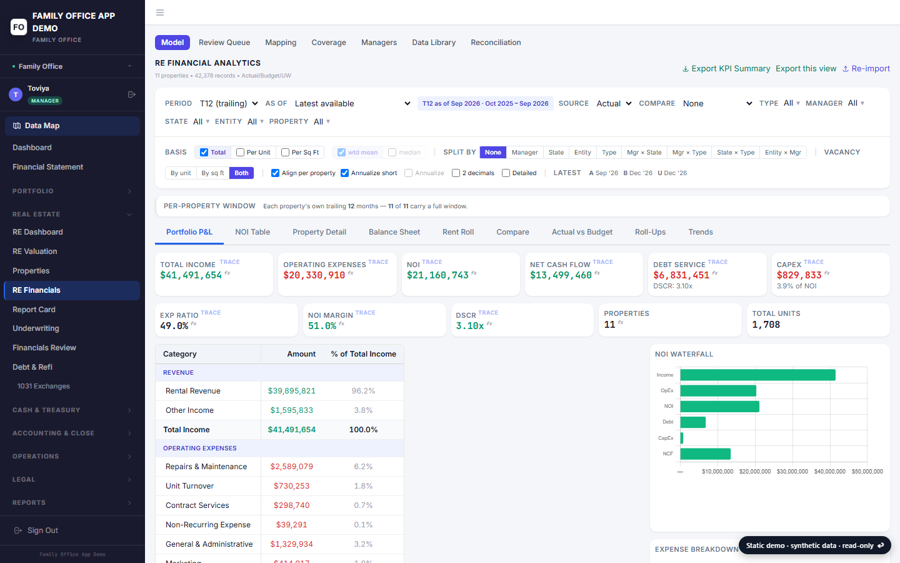Click the Data Map icon
Screen dimensions: 900x563
[17, 126]
